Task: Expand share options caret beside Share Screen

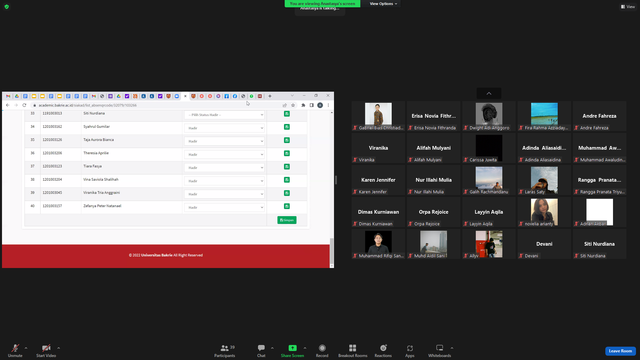Action: pyautogui.click(x=305, y=348)
